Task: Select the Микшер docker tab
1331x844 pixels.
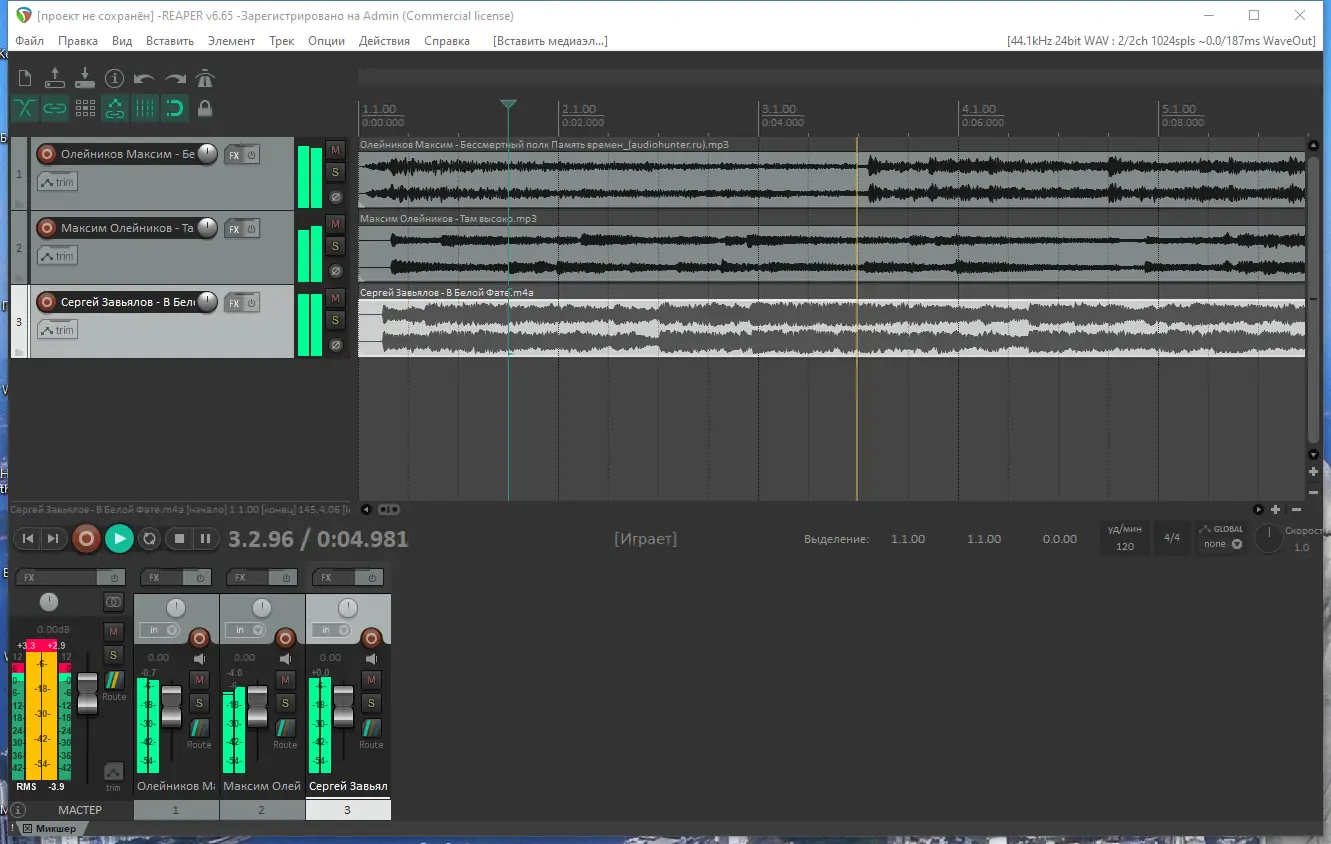Action: tap(50, 829)
